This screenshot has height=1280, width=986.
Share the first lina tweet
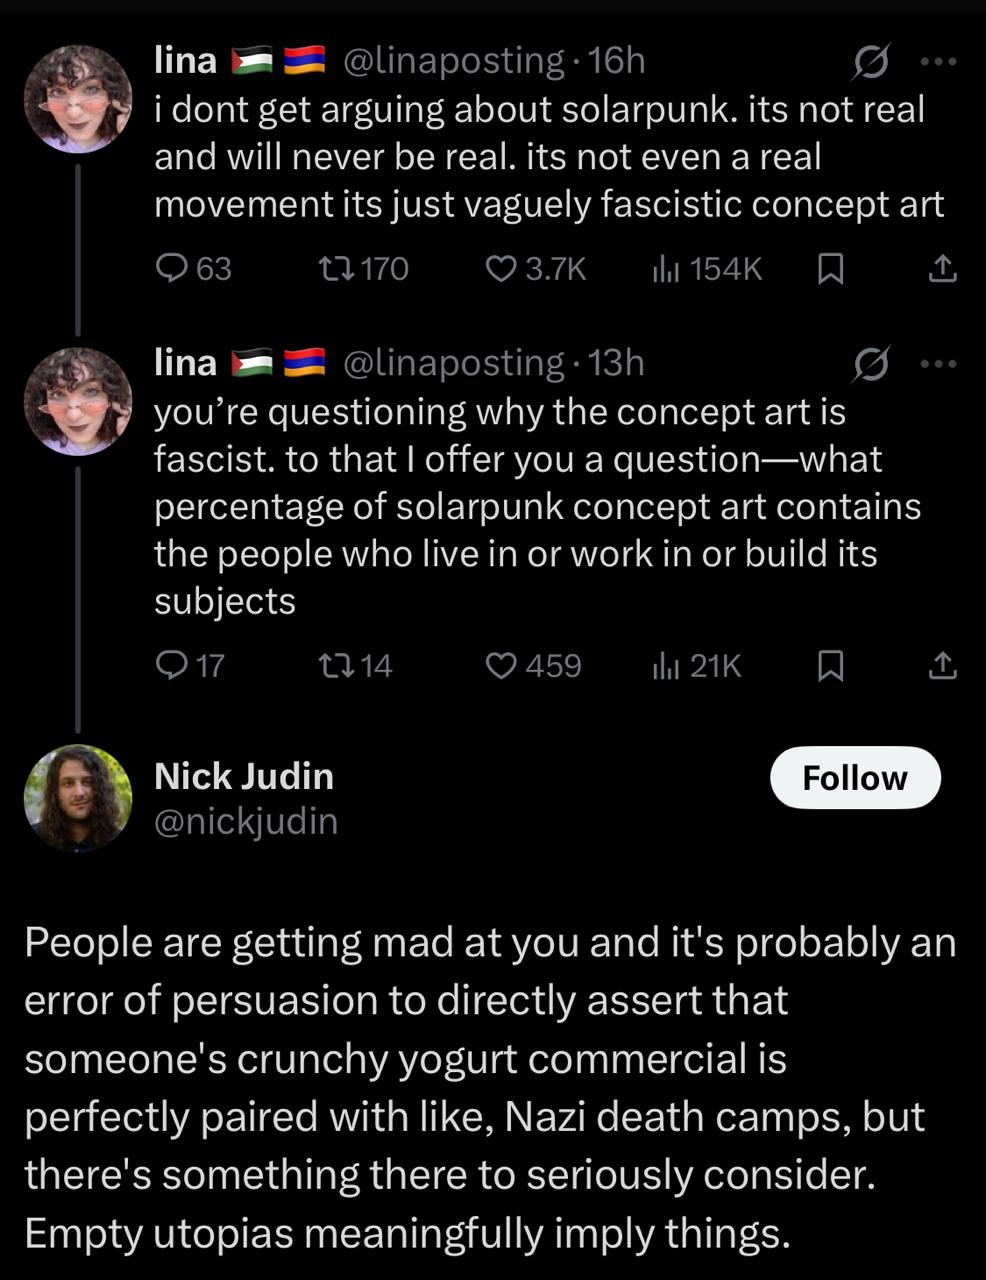click(942, 268)
